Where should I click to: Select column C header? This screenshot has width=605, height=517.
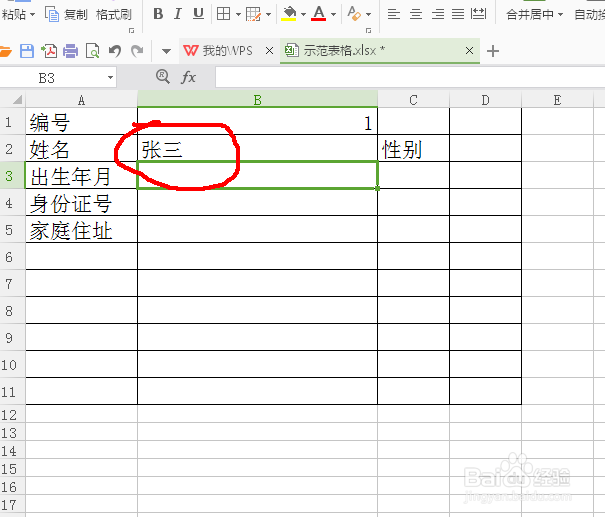[413, 100]
